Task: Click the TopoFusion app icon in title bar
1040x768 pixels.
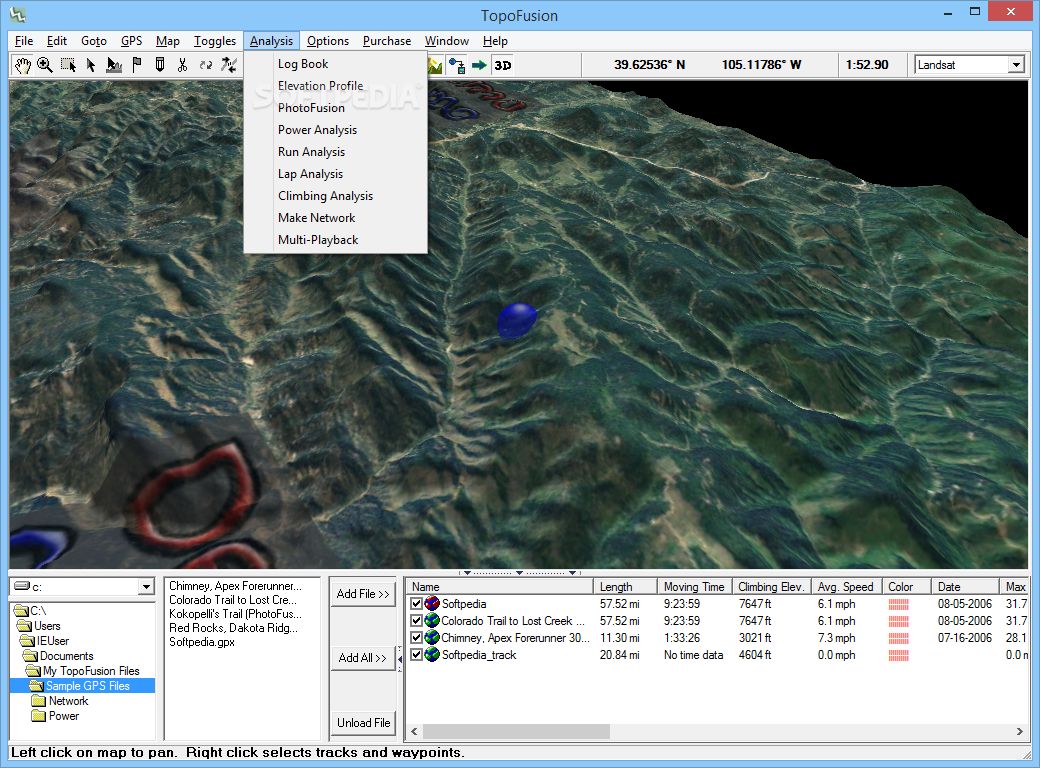Action: click(x=18, y=14)
